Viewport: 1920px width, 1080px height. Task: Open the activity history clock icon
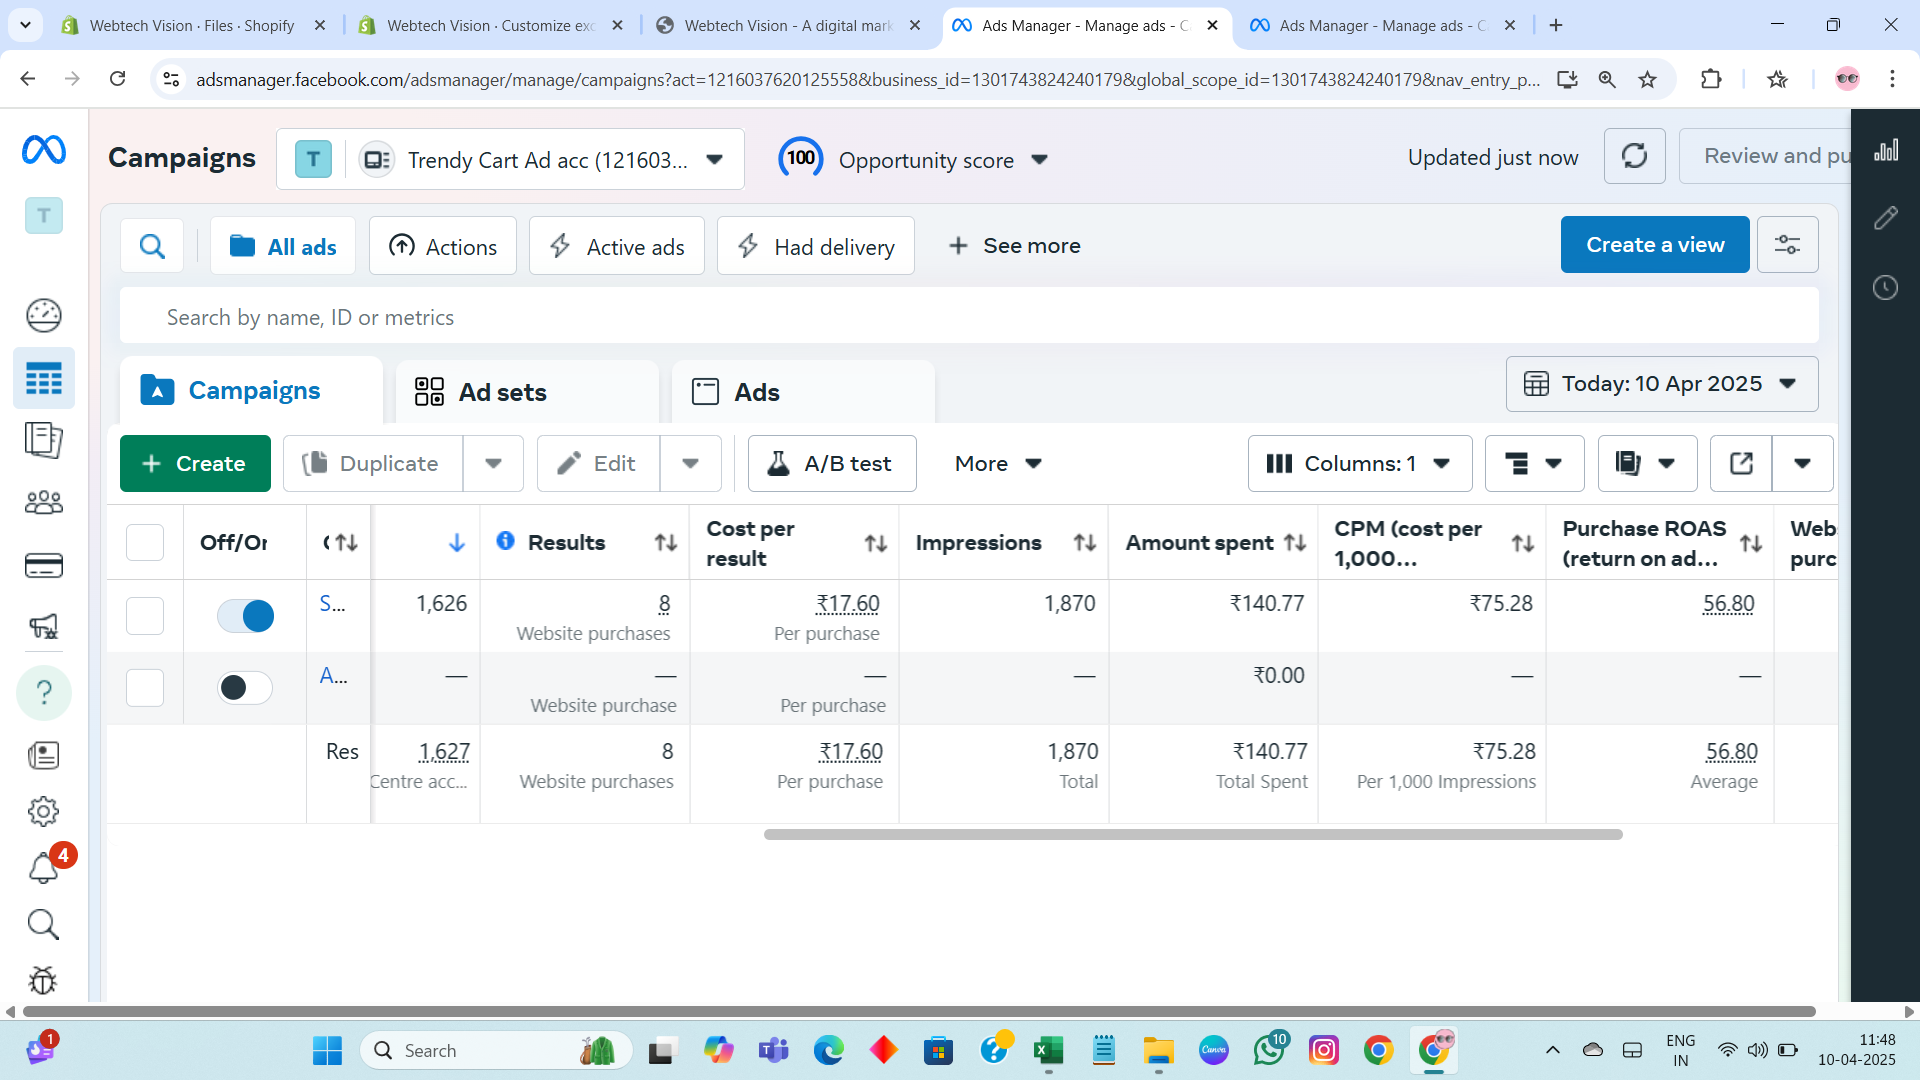click(1885, 288)
